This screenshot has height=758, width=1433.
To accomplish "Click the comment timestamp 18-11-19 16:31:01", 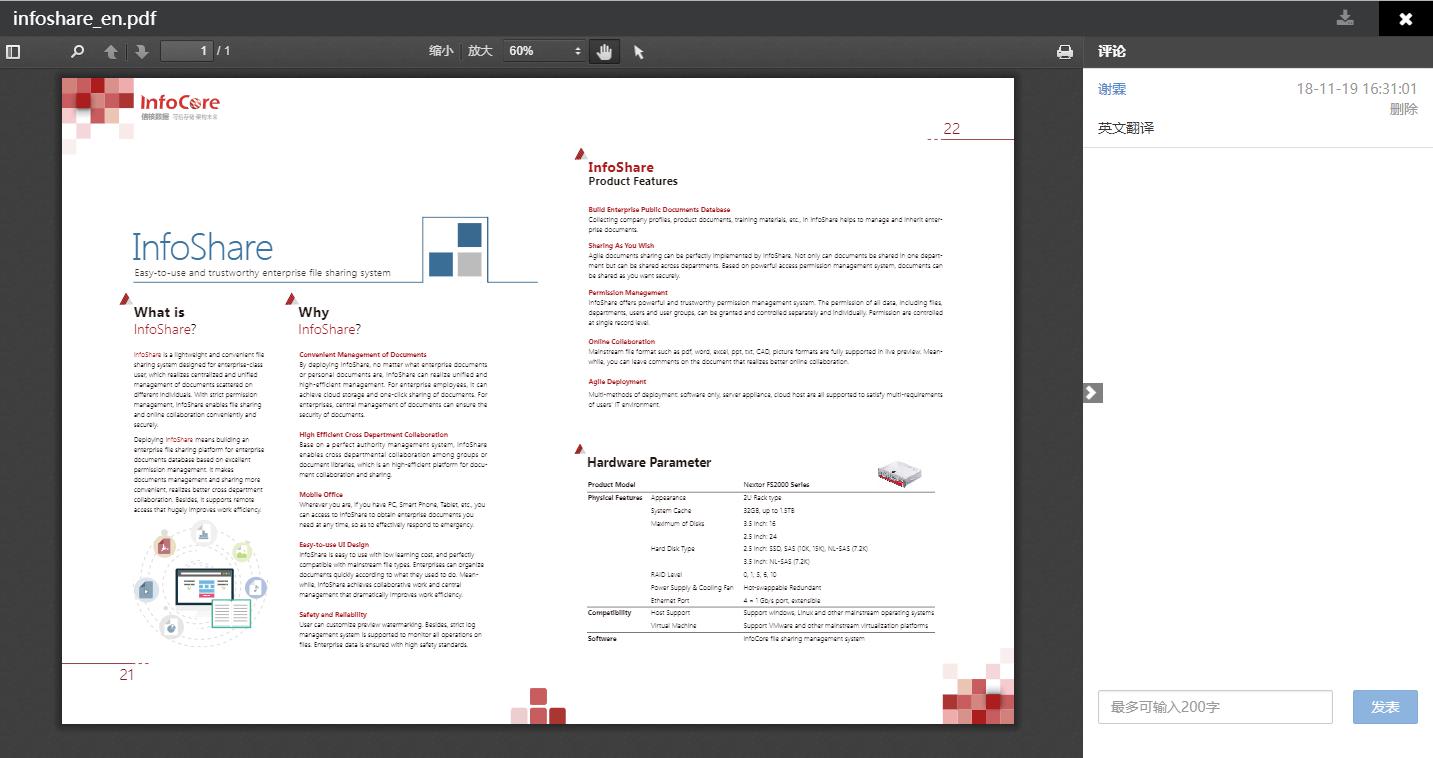I will (1357, 89).
